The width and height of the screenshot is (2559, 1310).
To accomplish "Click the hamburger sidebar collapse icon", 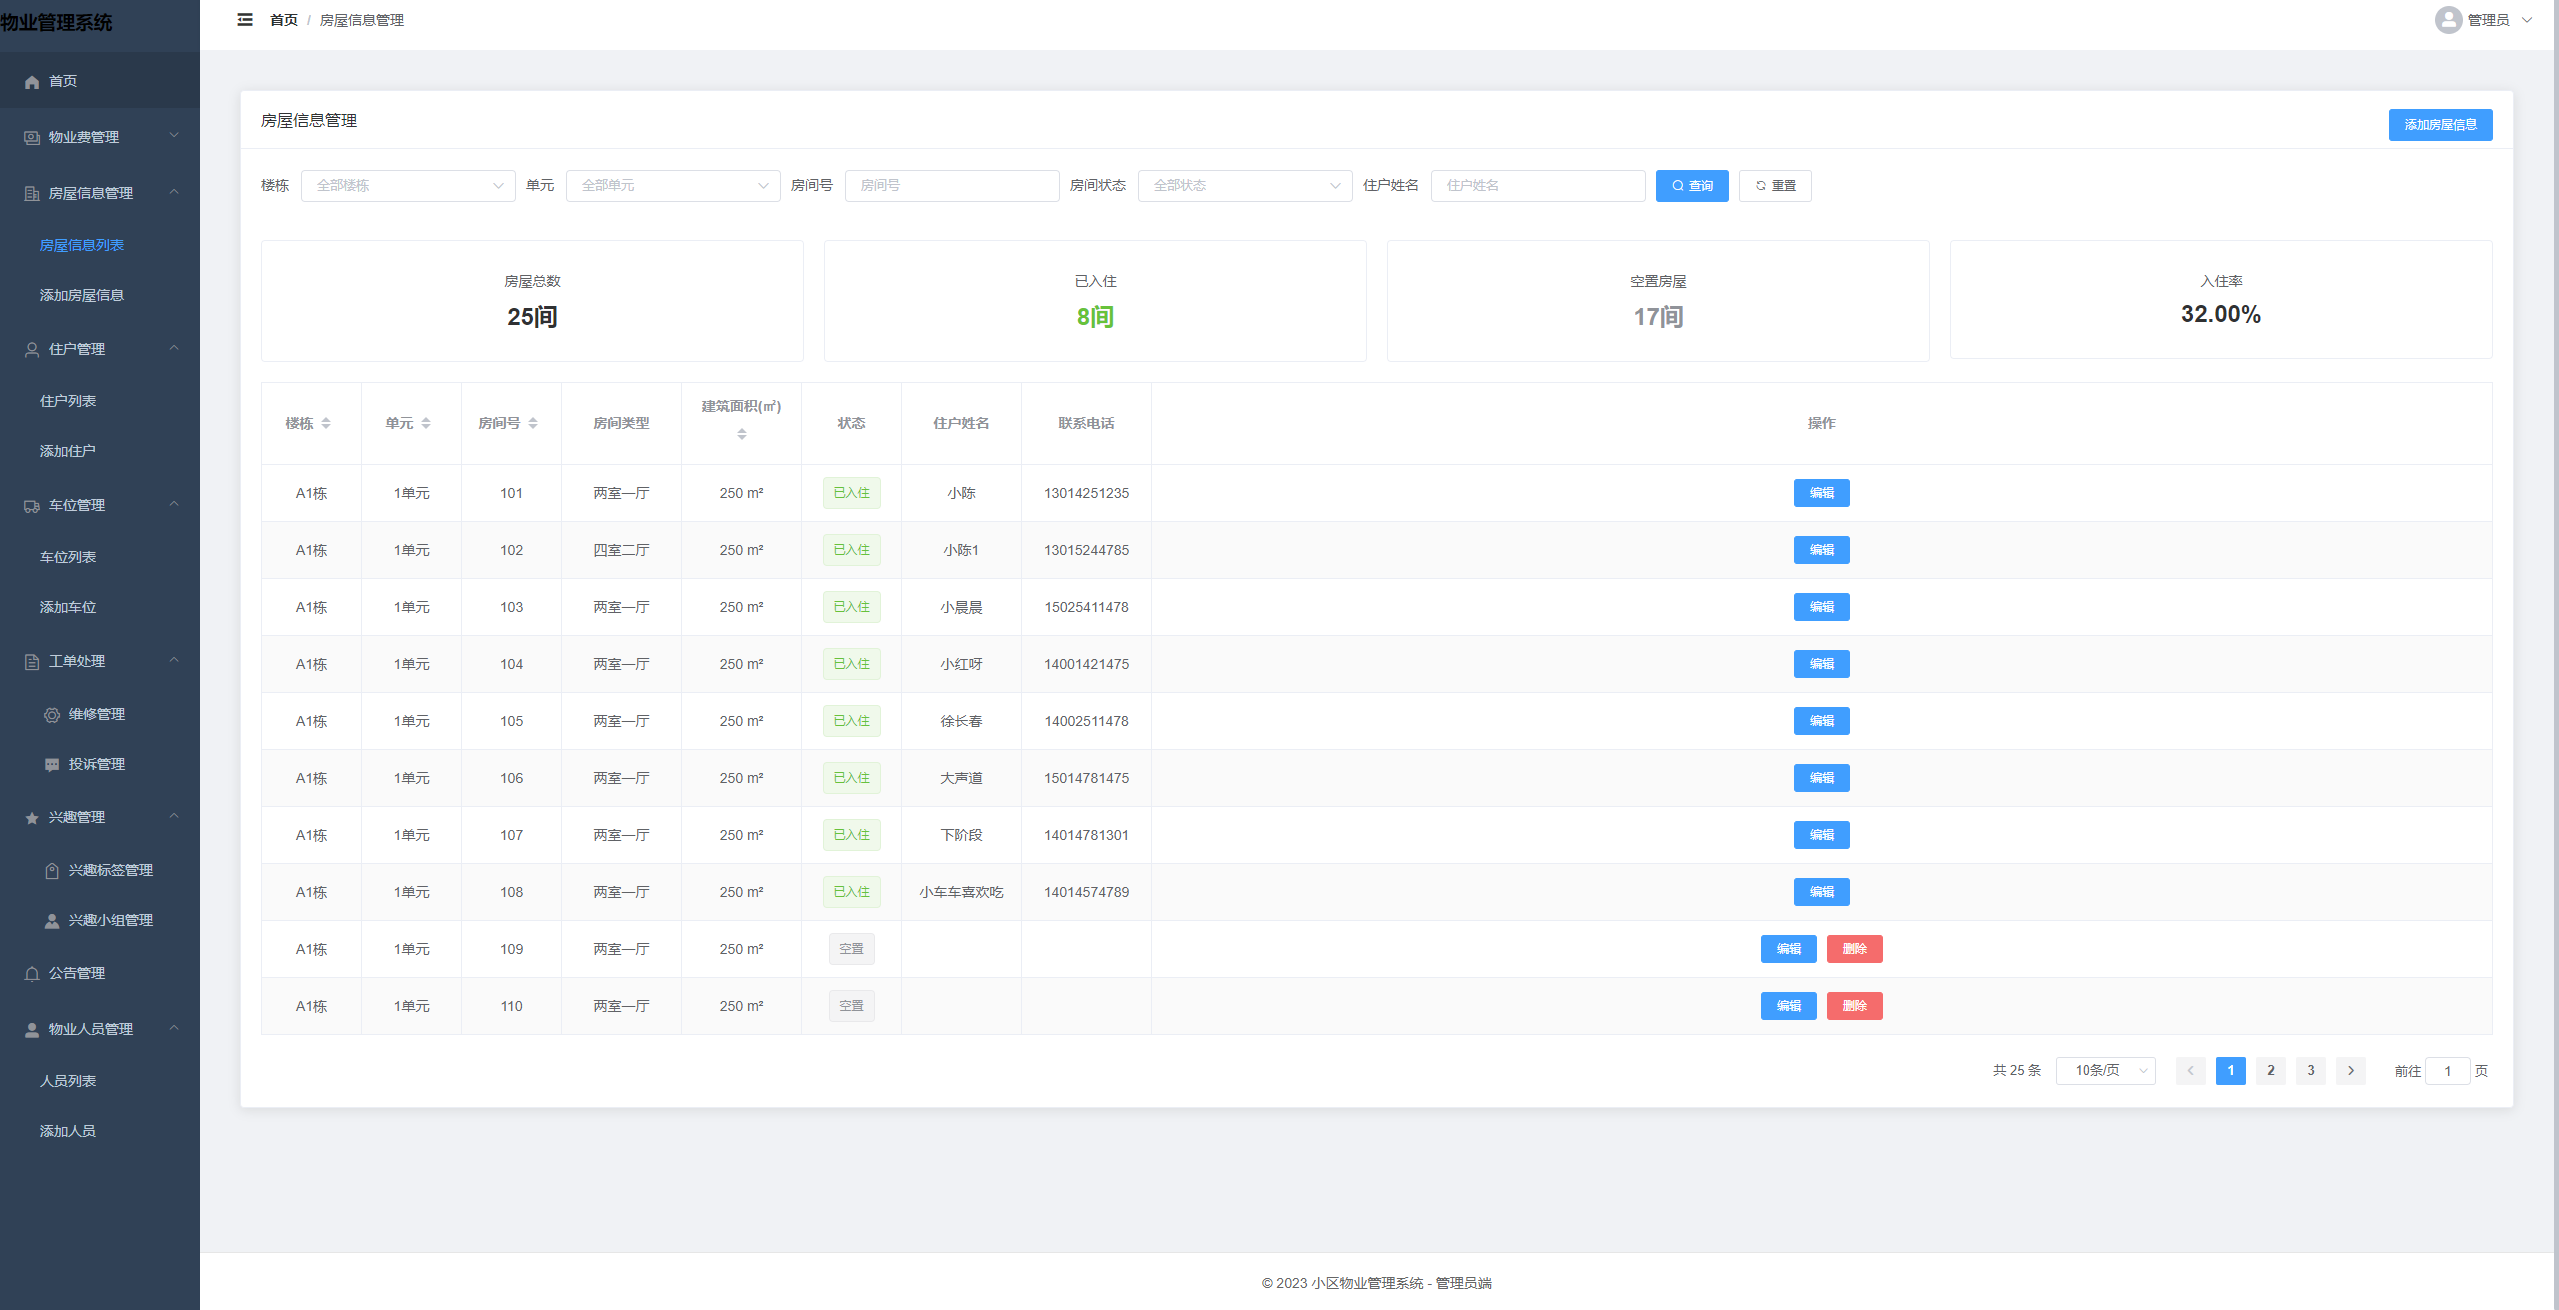I will 245,20.
